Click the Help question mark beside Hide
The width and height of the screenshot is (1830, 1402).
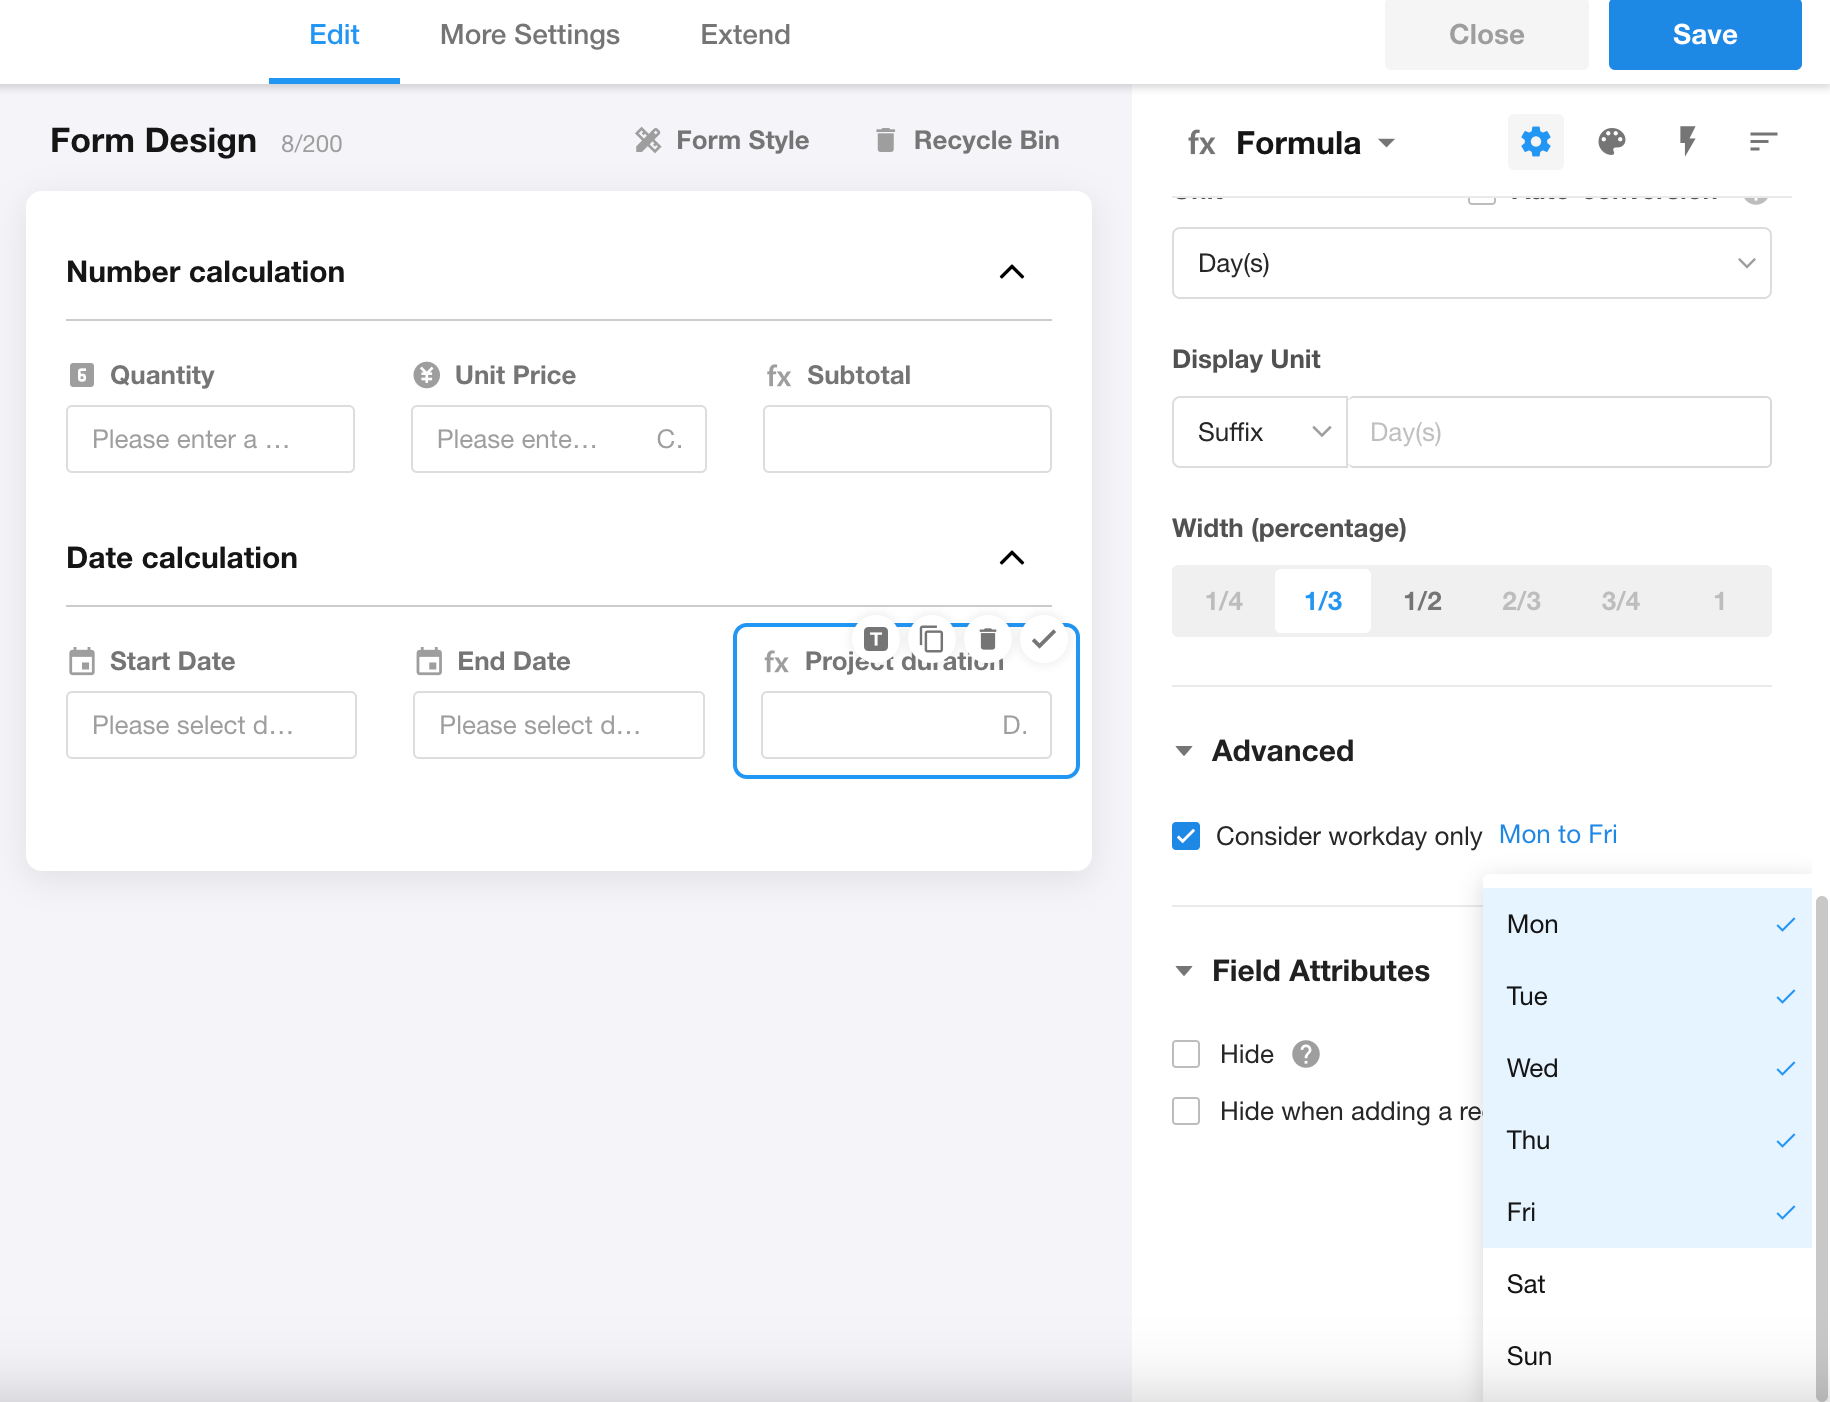coord(1305,1054)
